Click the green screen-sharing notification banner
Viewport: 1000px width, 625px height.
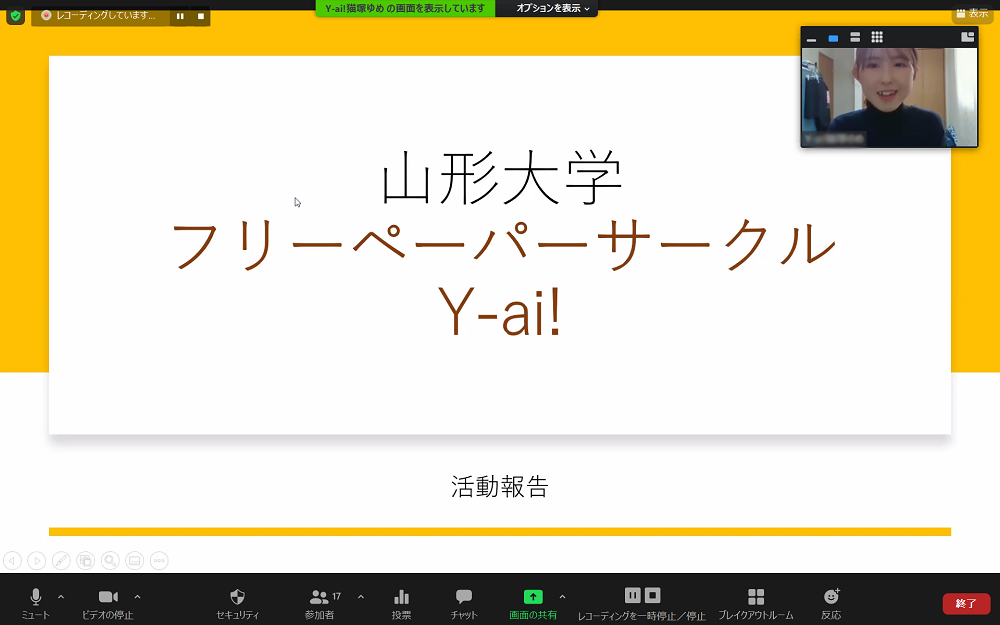406,8
